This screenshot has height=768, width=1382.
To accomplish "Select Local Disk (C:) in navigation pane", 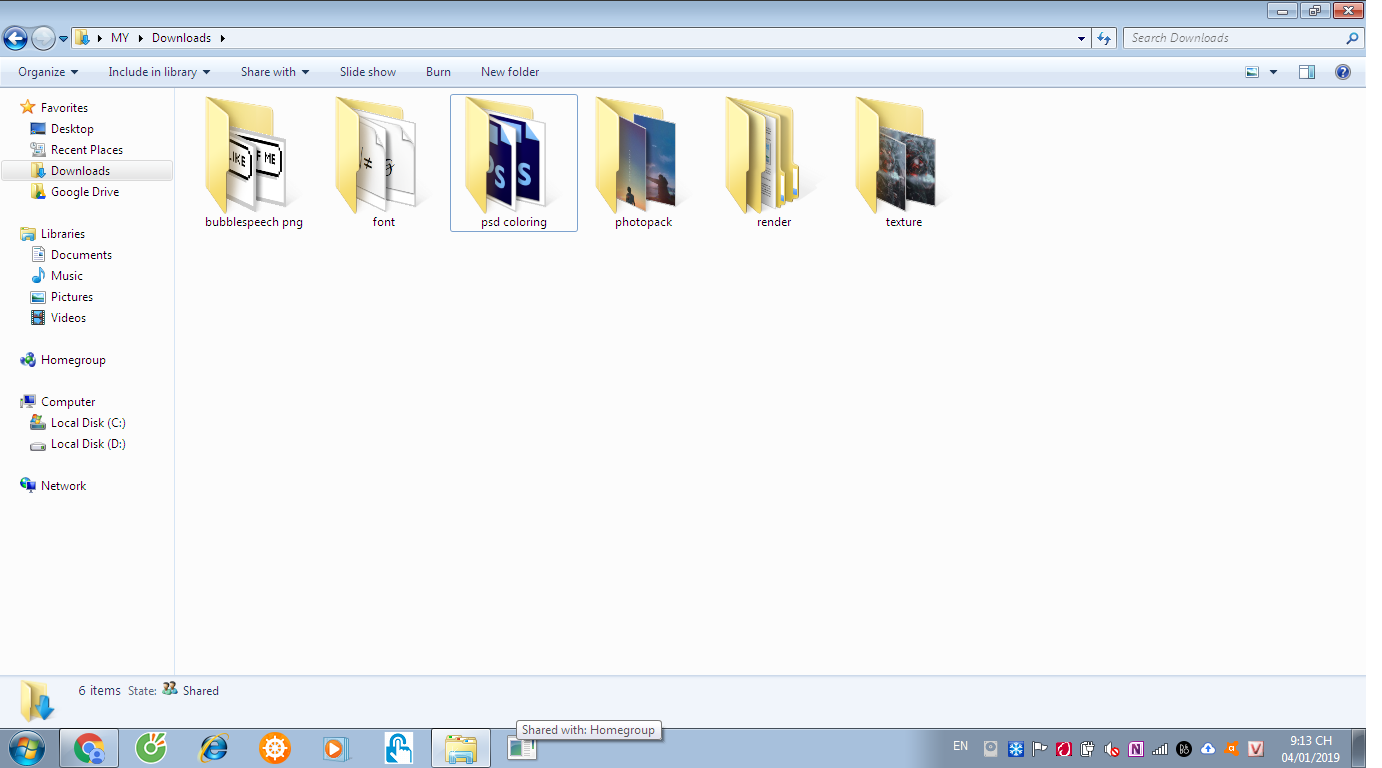I will (x=88, y=423).
